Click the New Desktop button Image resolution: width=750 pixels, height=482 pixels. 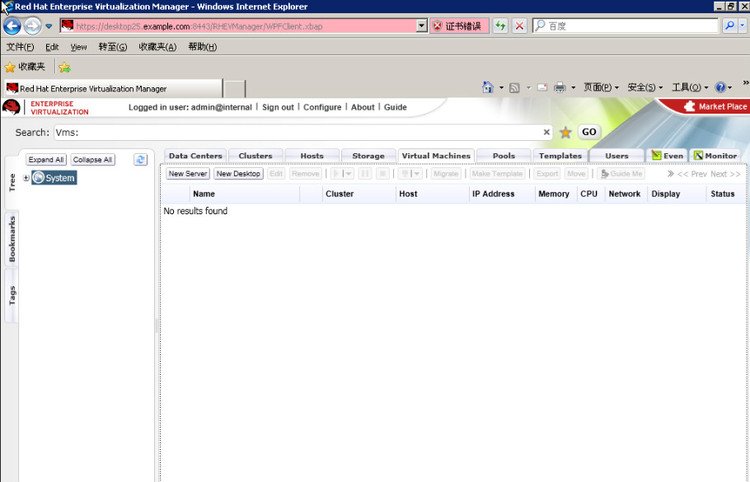tap(238, 174)
